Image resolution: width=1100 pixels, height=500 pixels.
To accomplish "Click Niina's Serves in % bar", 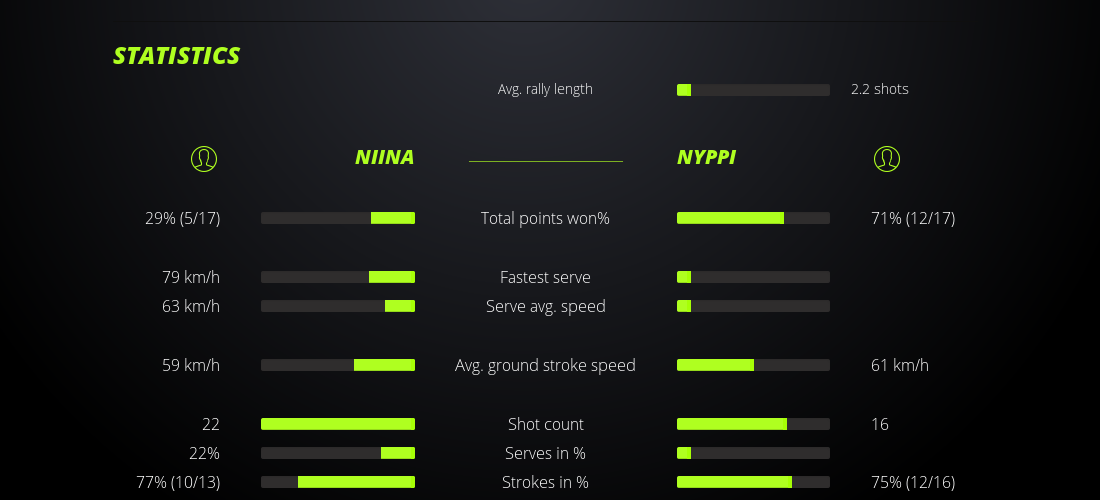I will [338, 453].
